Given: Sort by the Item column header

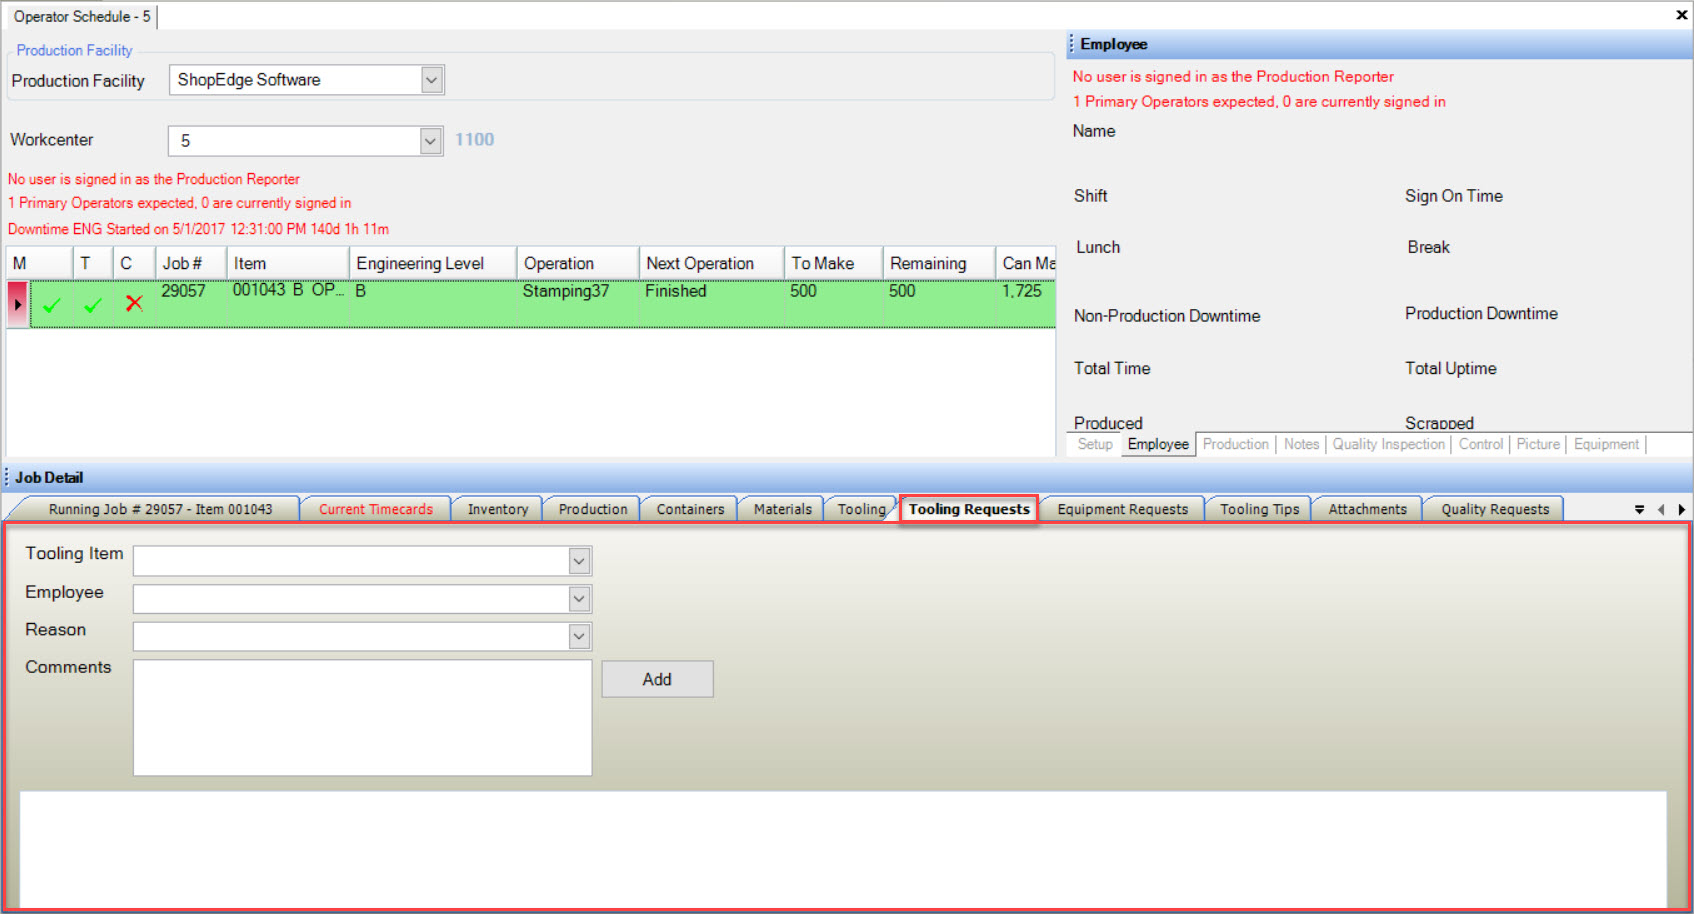Looking at the screenshot, I should point(288,263).
